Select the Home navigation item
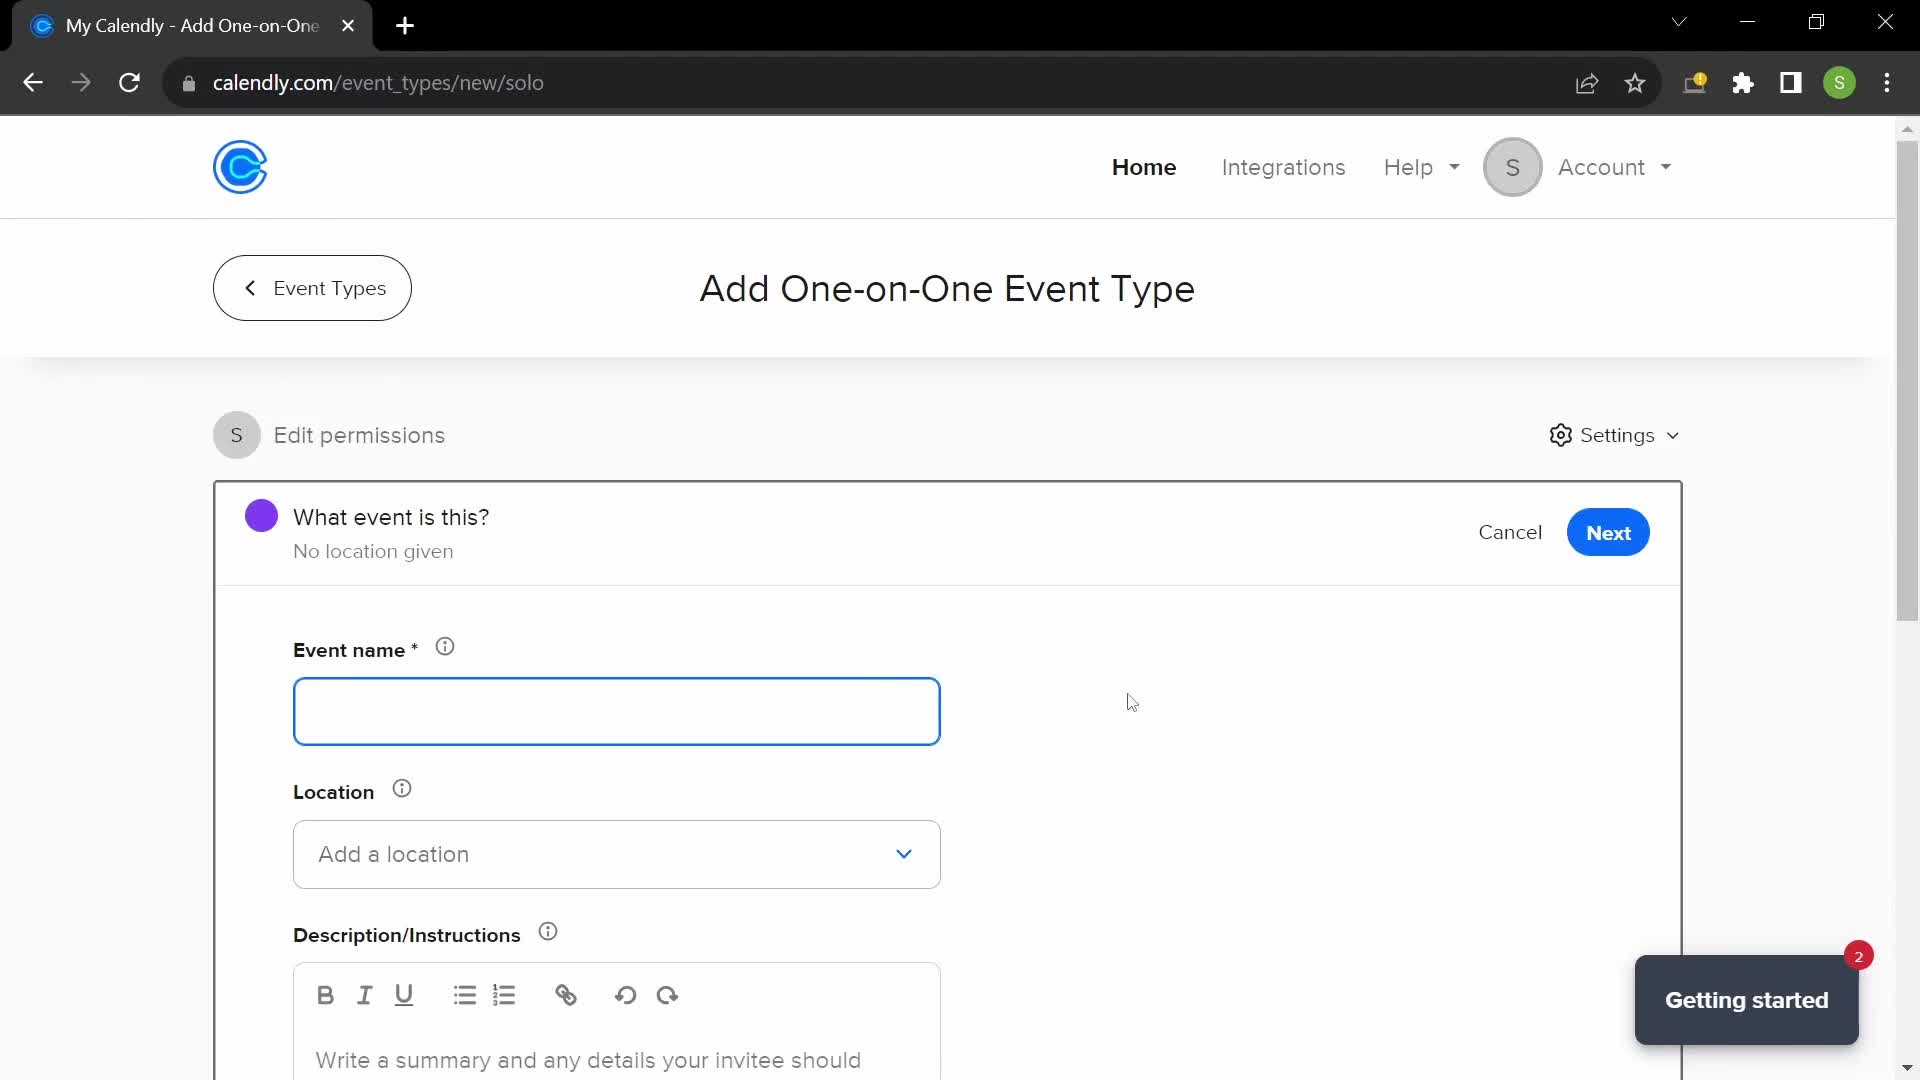 click(1143, 167)
